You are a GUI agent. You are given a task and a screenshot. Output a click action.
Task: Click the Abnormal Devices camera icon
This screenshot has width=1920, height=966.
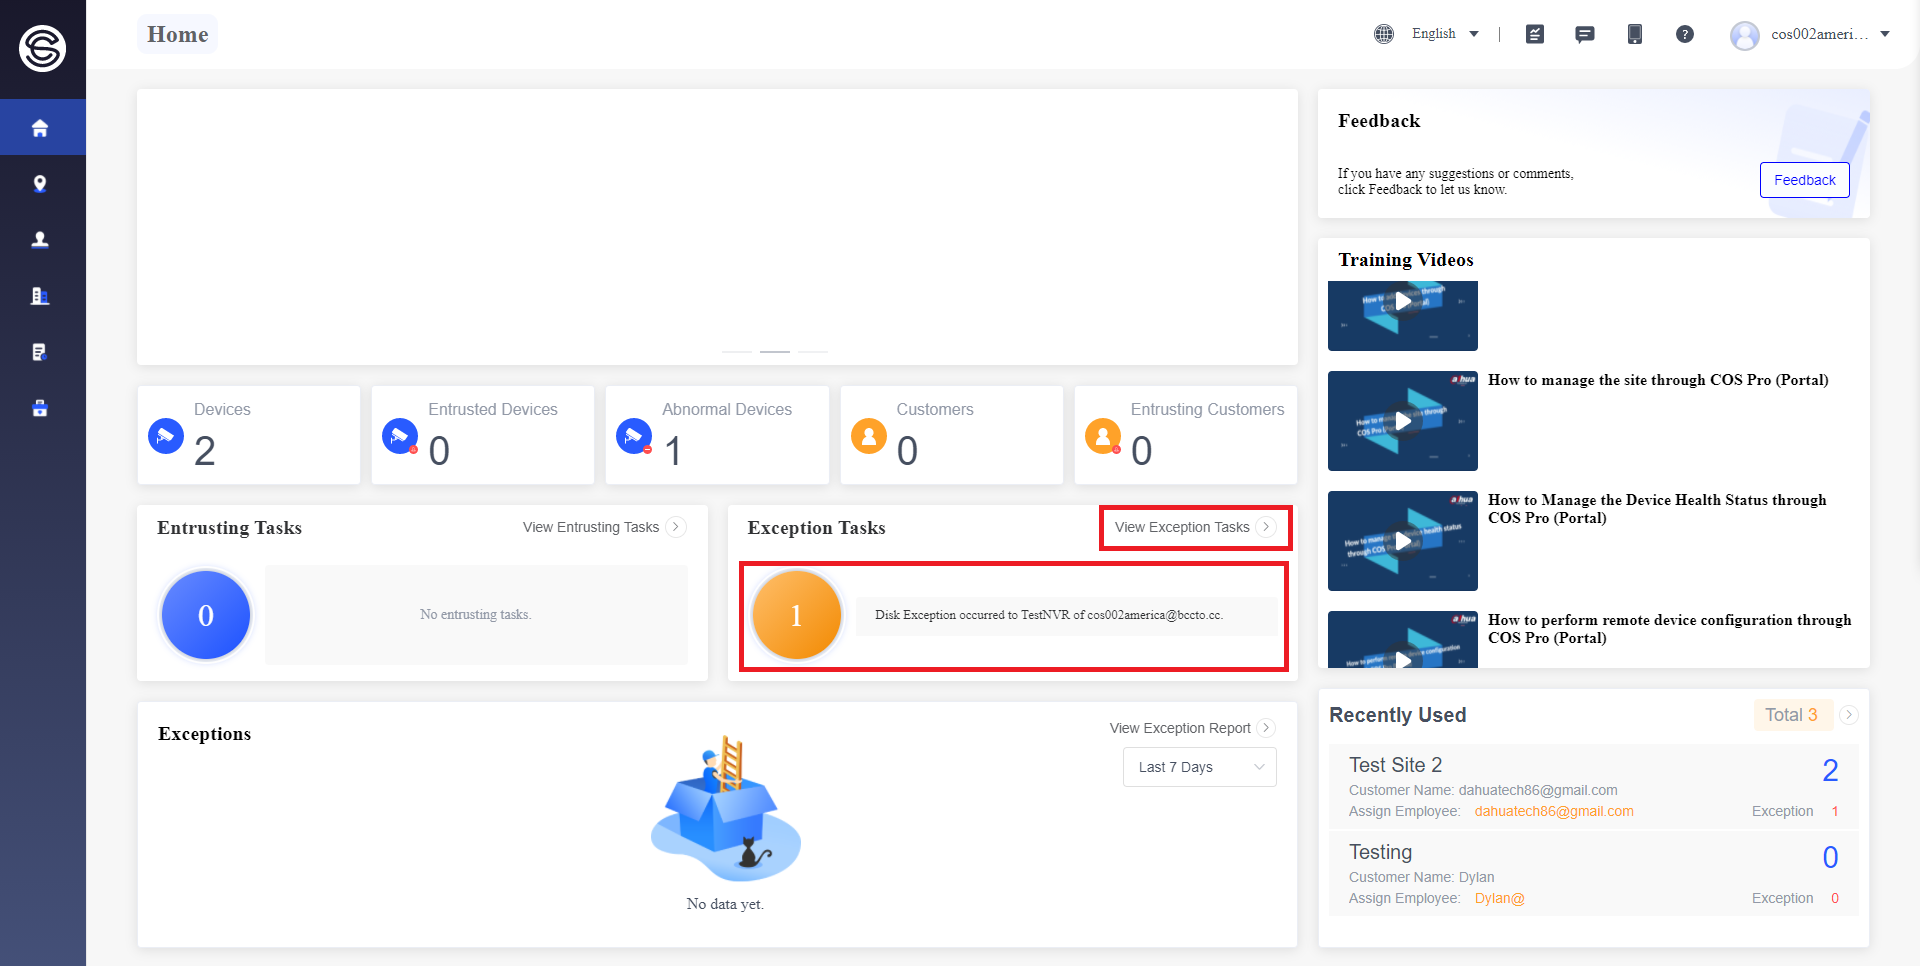(x=634, y=436)
